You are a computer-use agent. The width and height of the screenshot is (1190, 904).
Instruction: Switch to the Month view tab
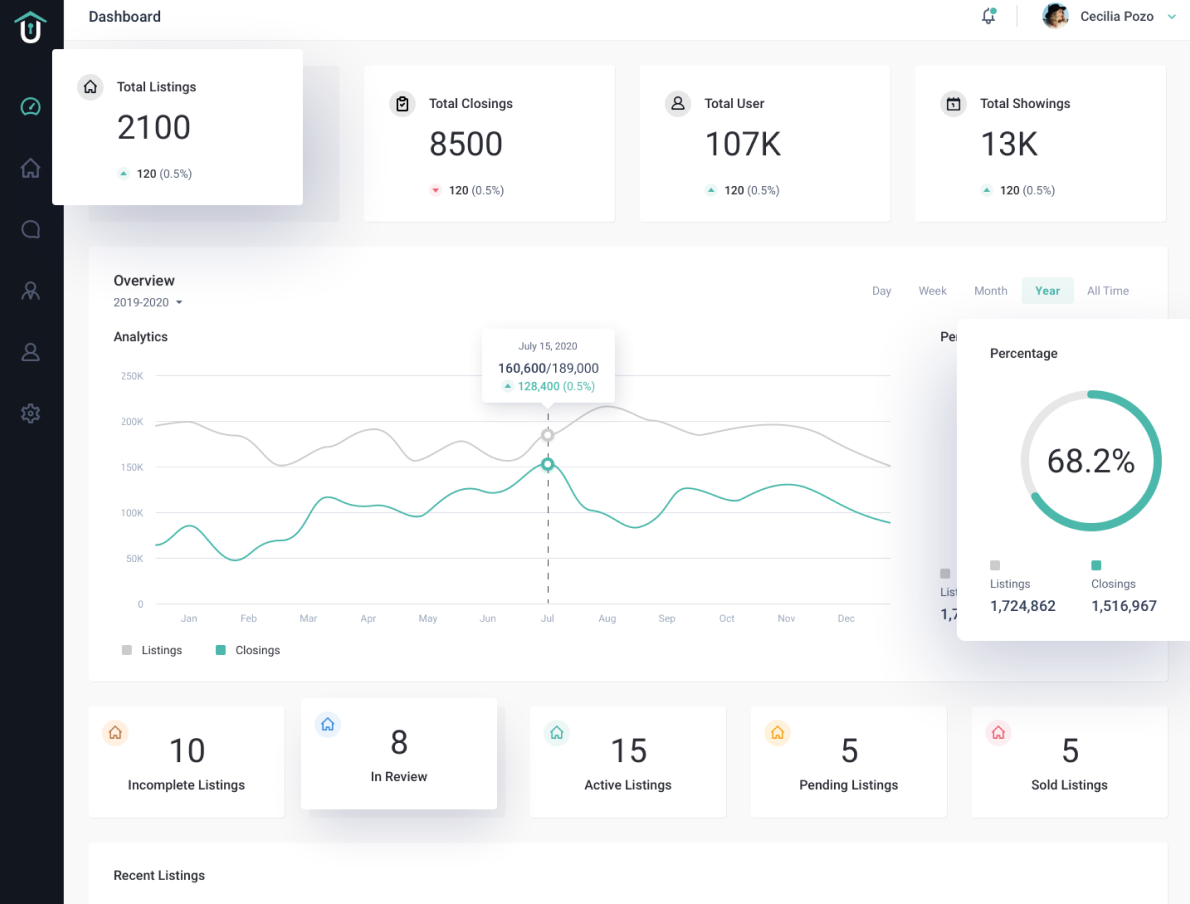pyautogui.click(x=990, y=290)
